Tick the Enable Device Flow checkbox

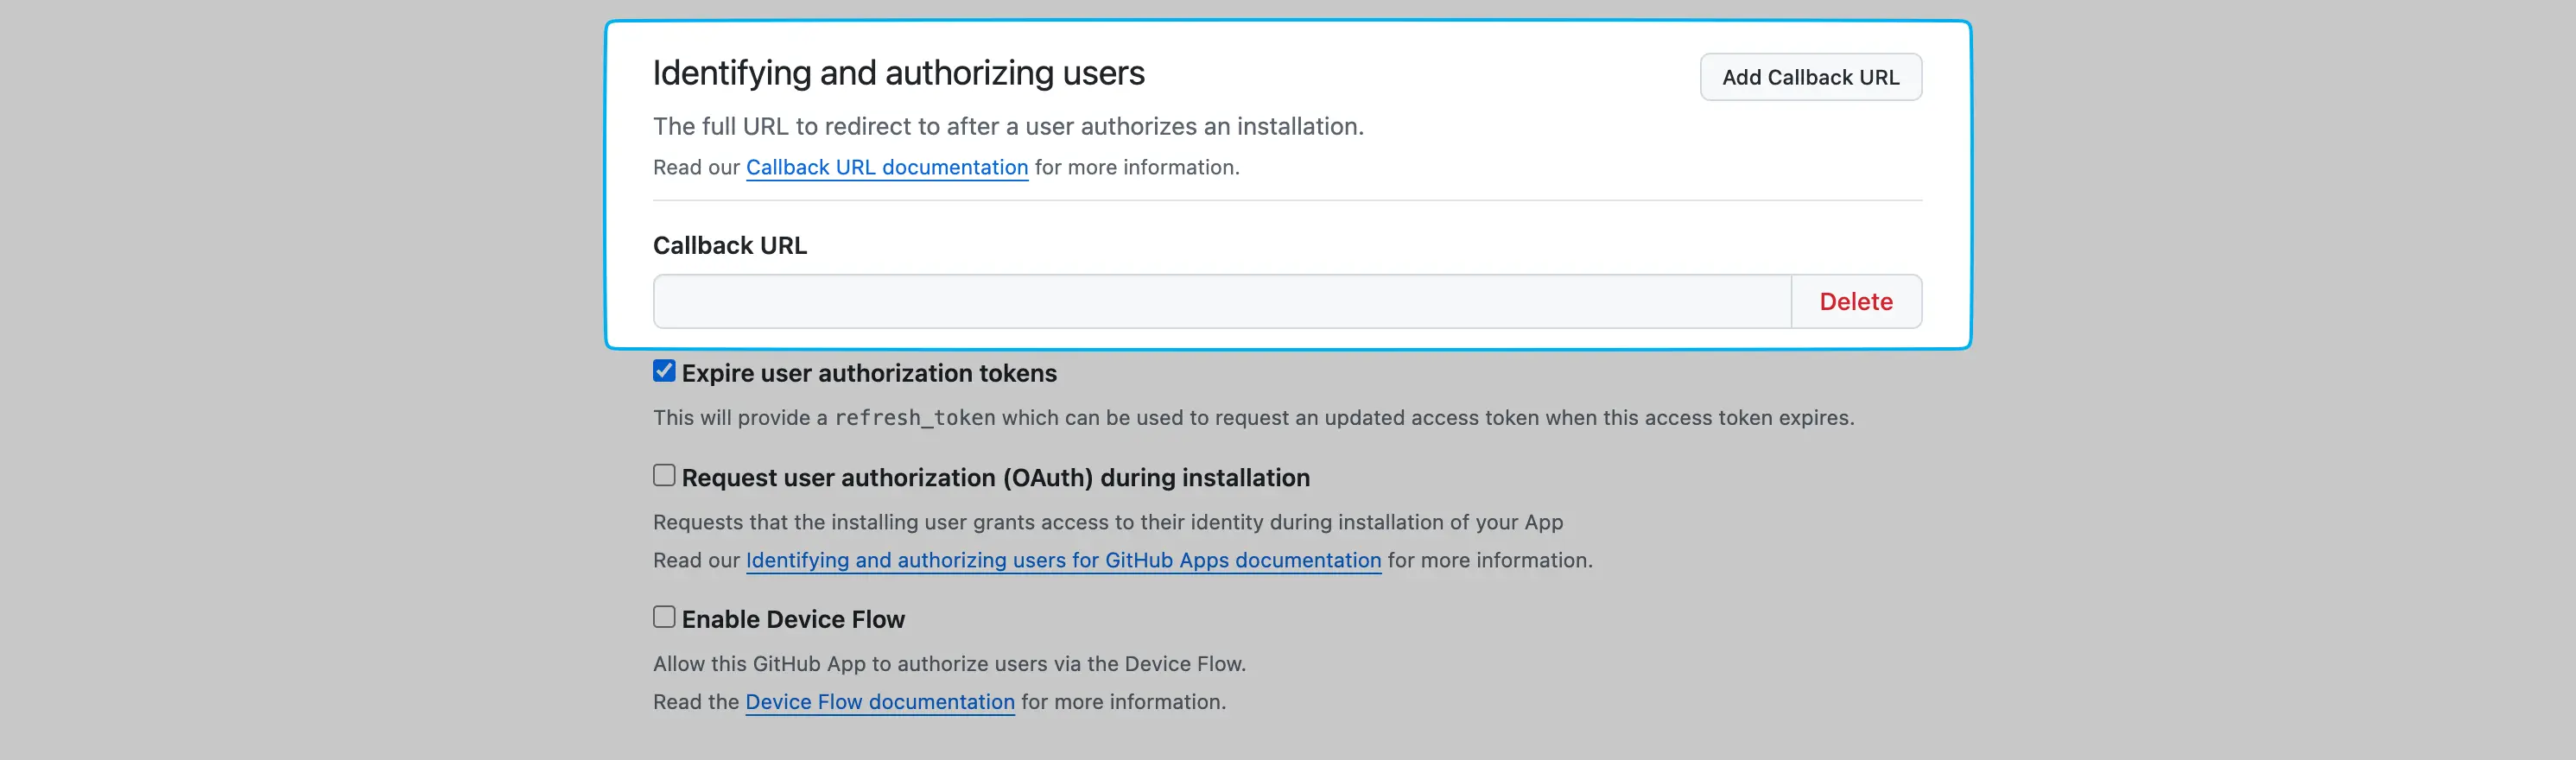[664, 617]
